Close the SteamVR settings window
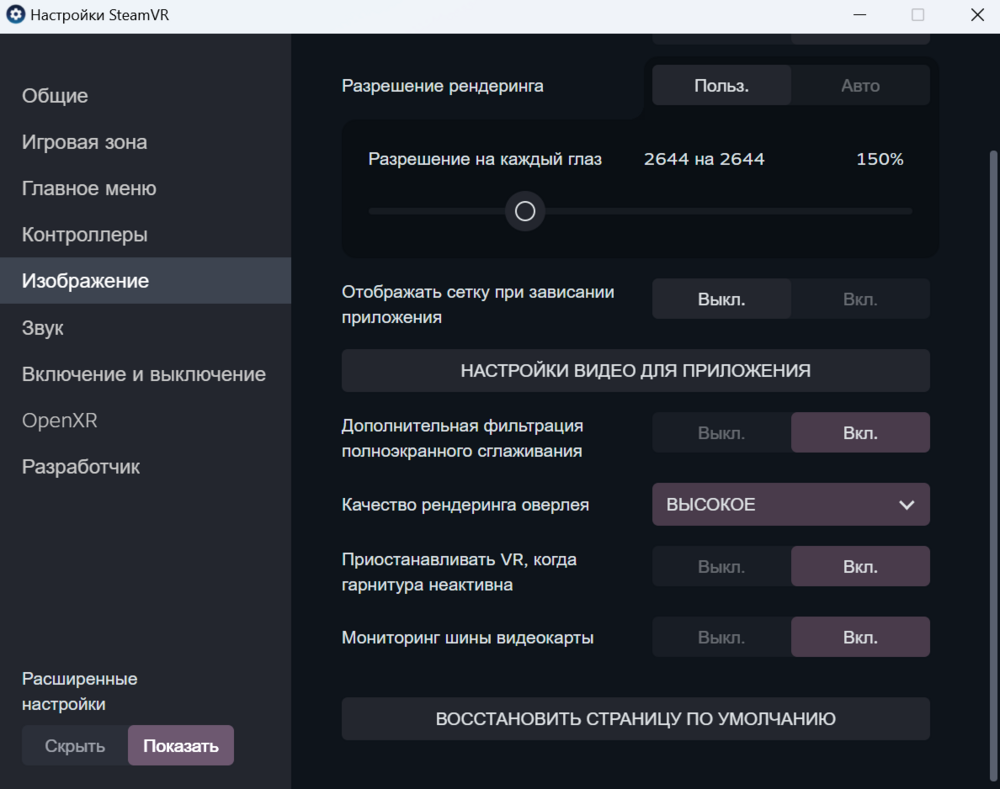This screenshot has height=789, width=1000. coord(977,16)
